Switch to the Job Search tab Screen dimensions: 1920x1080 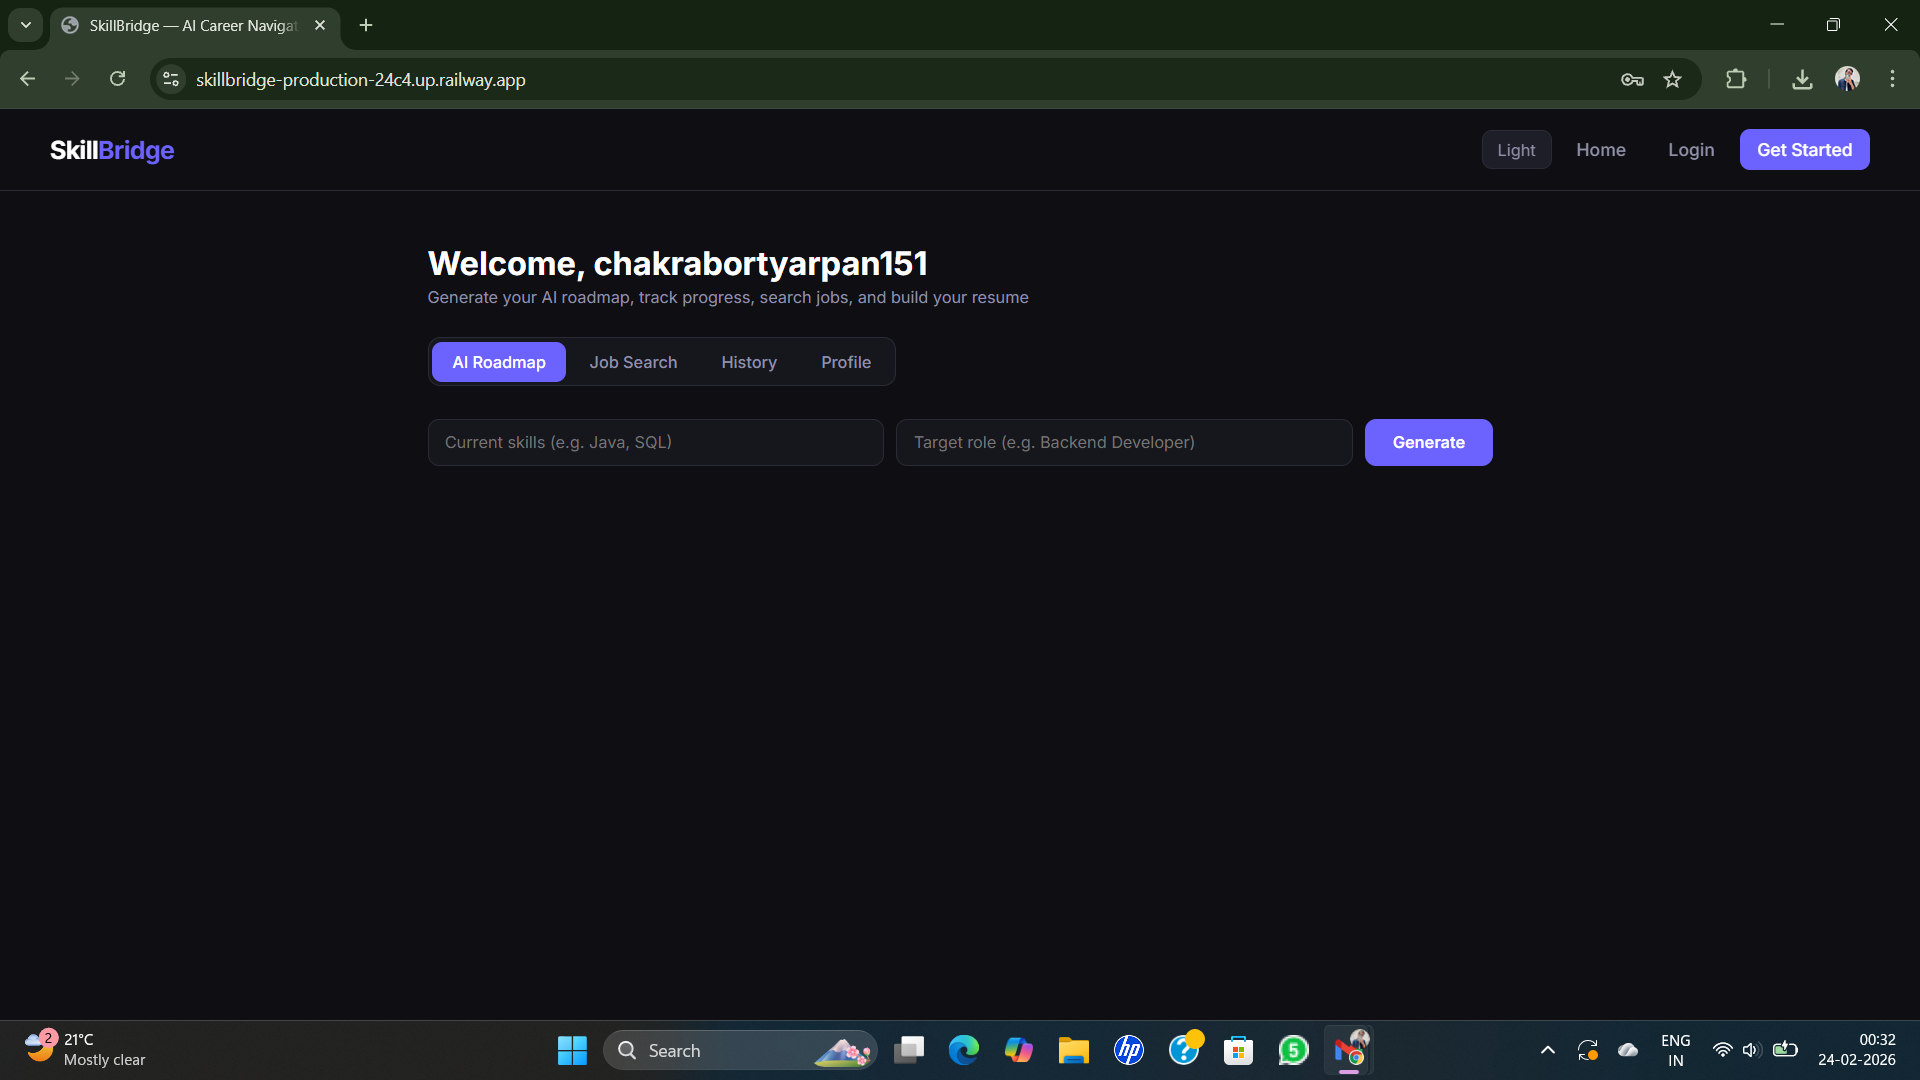[x=633, y=362]
